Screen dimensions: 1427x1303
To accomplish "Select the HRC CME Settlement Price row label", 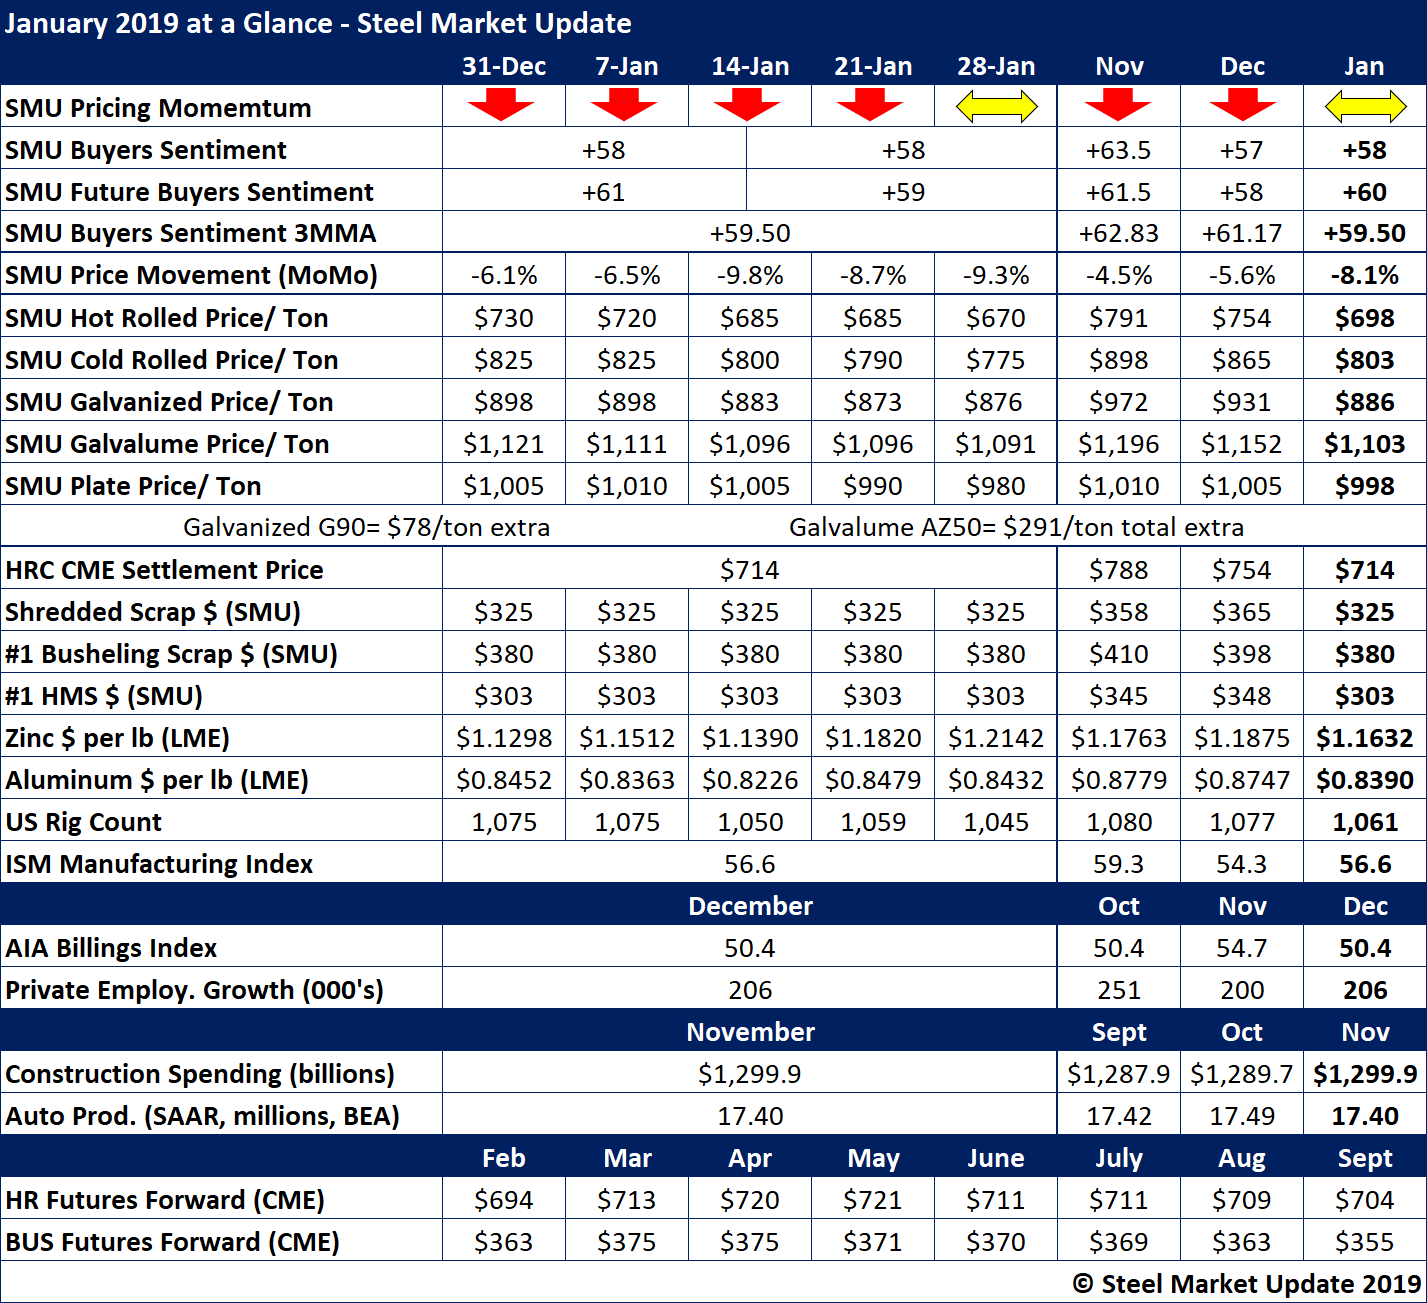I will [164, 570].
